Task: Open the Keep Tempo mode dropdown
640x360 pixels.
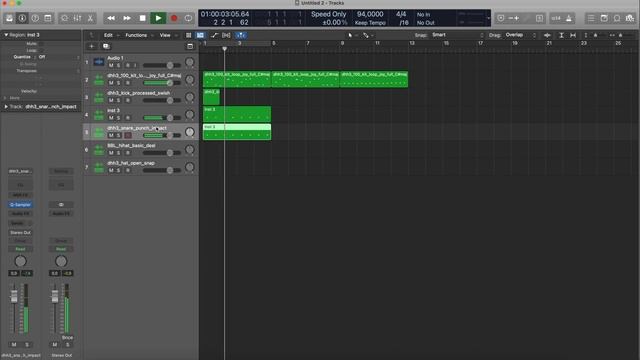Action: pyautogui.click(x=370, y=23)
